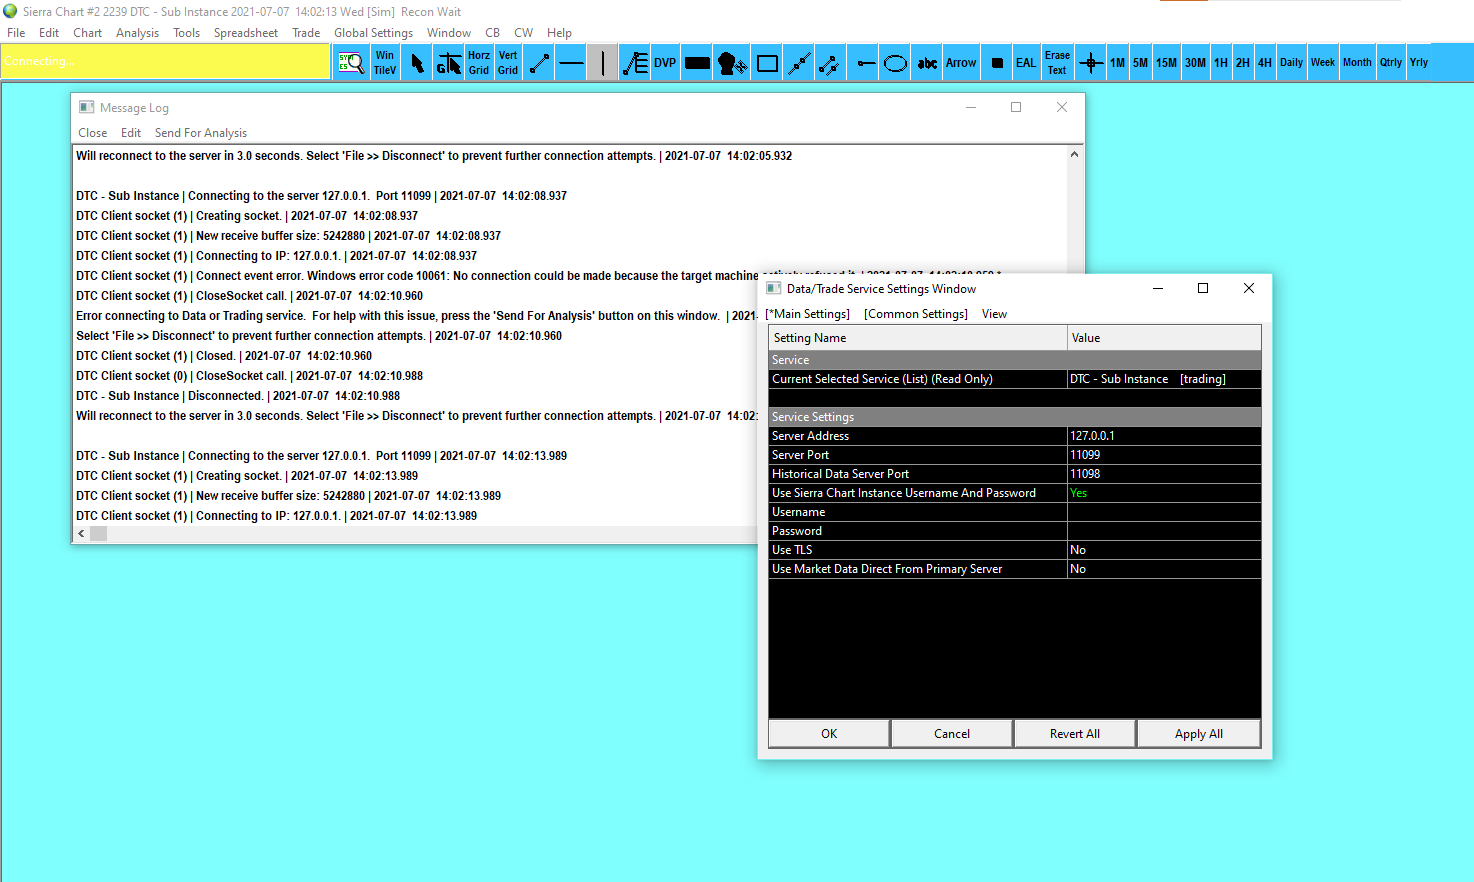Open the Help menu in main menu bar

tap(559, 33)
